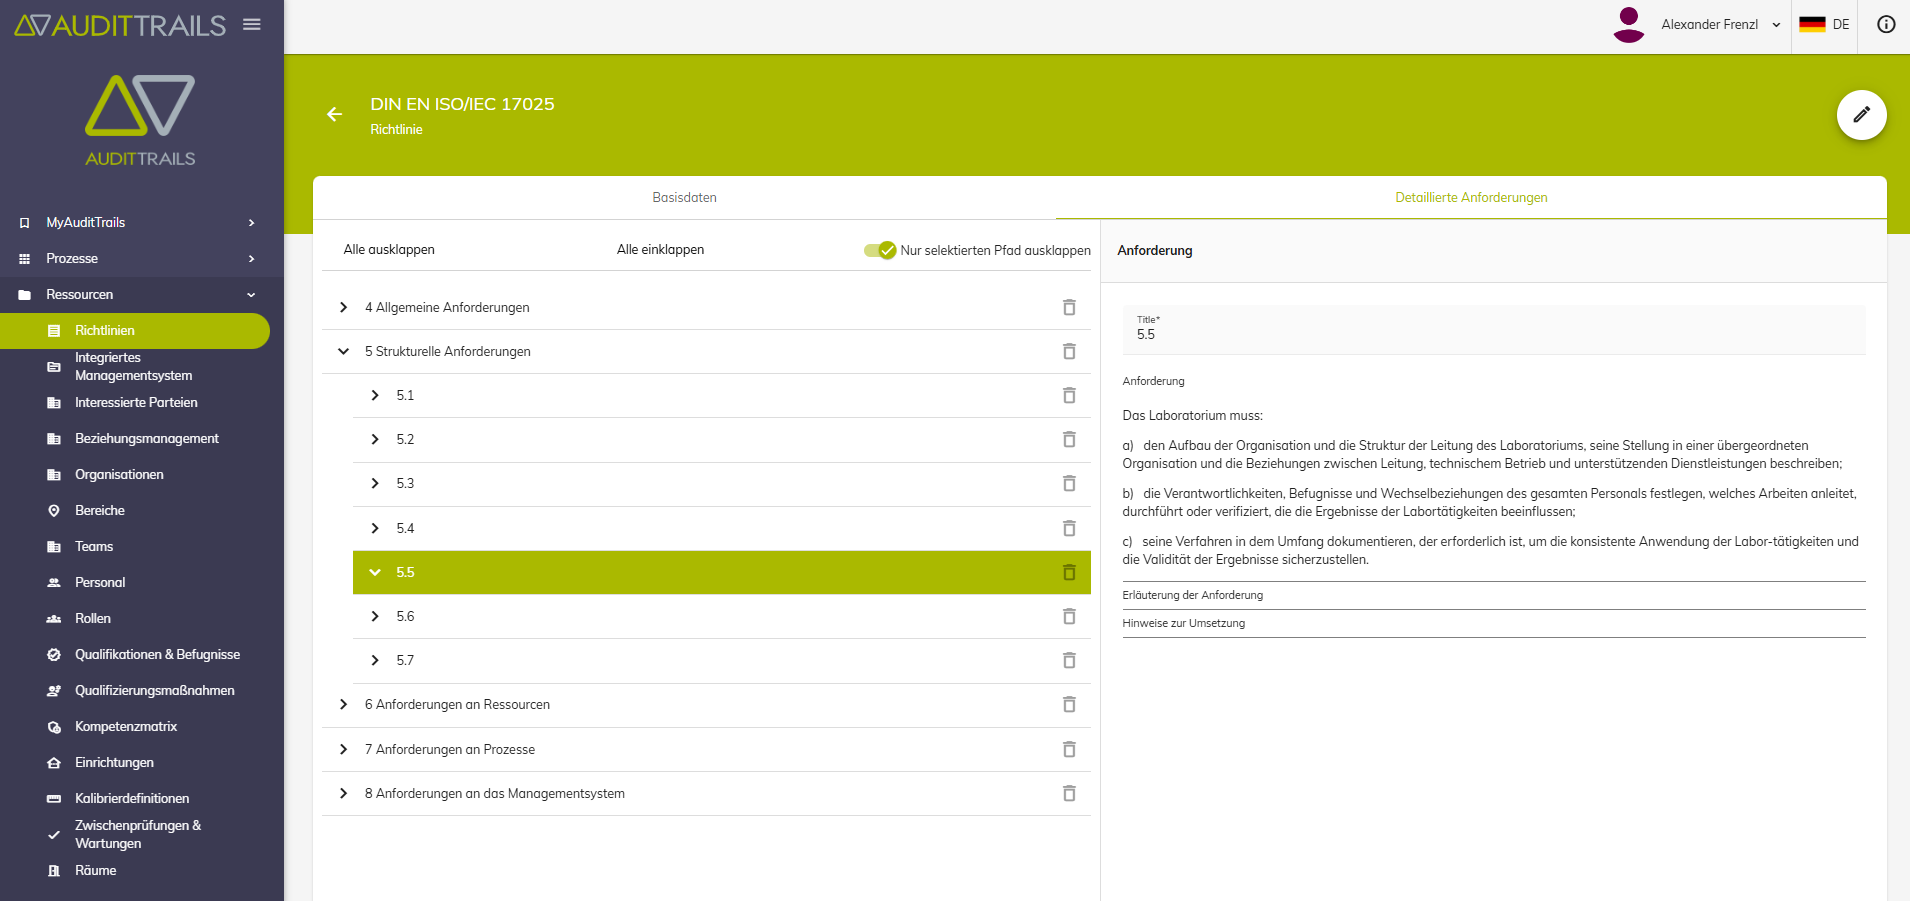
Task: Delete row 5 Strukturelle Anforderungen
Action: 1069,351
